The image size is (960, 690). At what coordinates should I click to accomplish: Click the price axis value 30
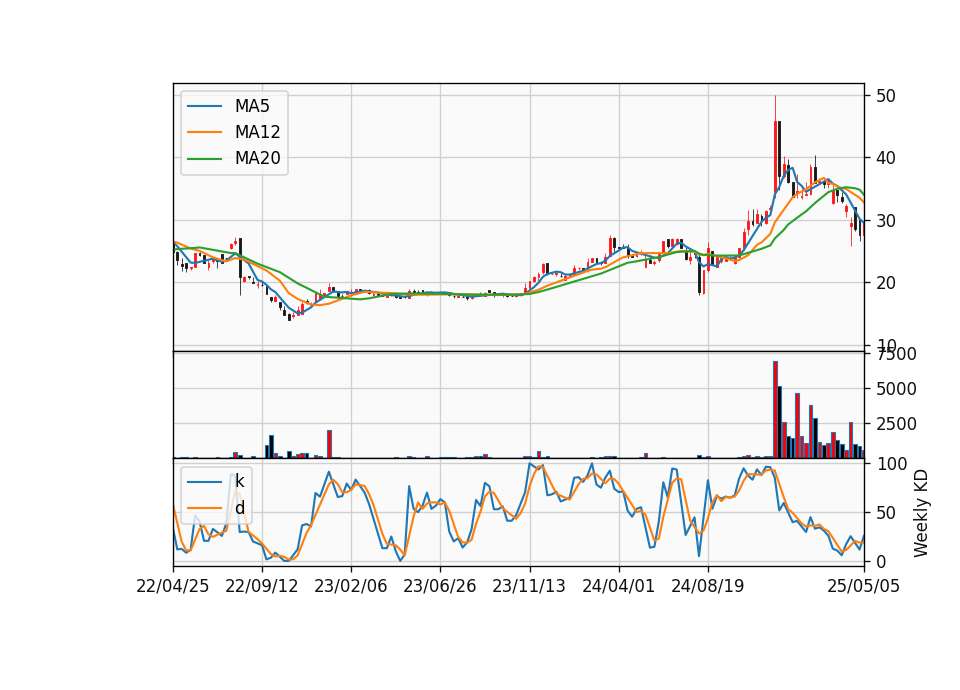886,220
